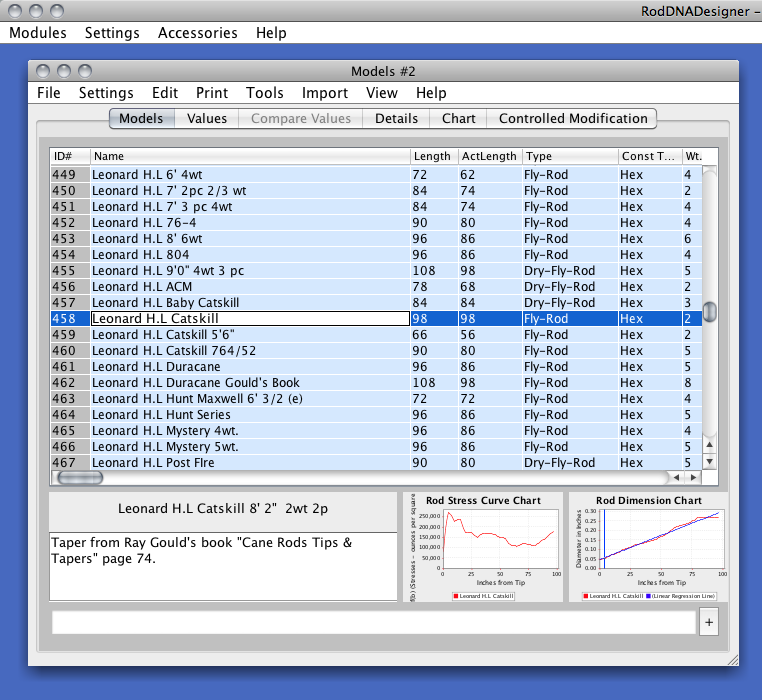Sort by the Name column header

tap(250, 156)
